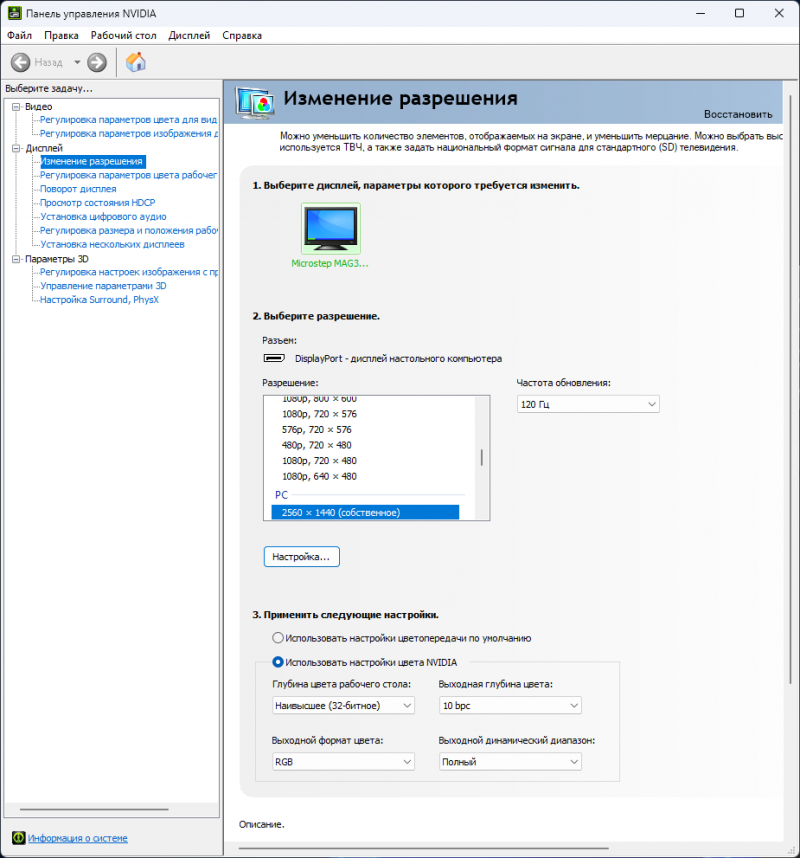
Task: Close the NVIDIA control panel window
Action: [x=779, y=13]
